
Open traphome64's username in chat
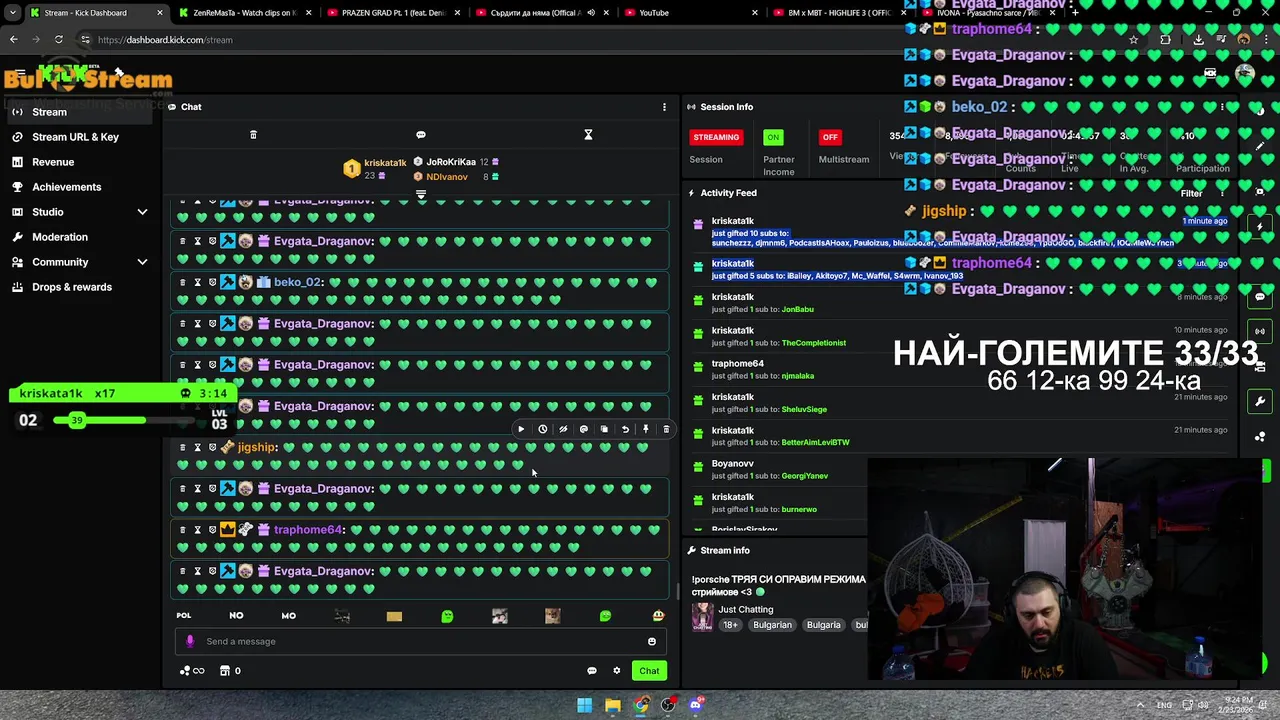tap(307, 530)
